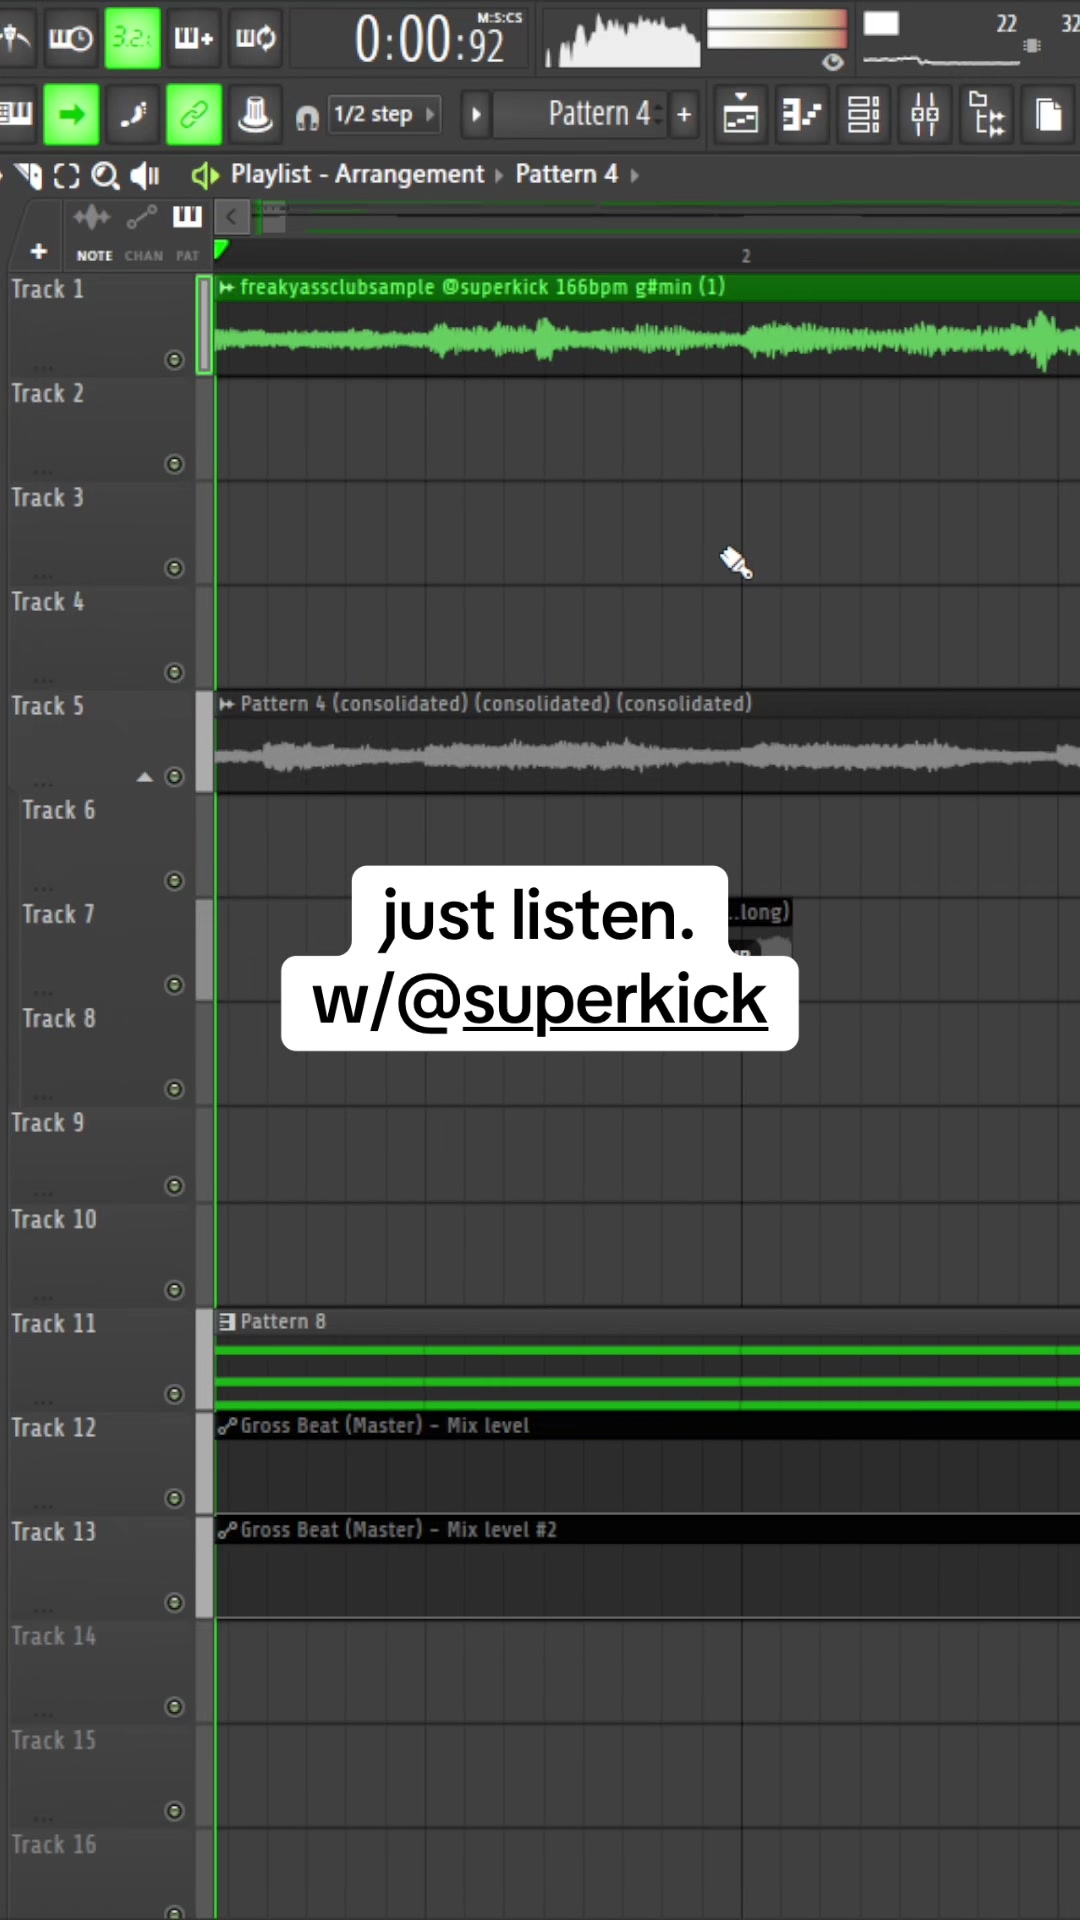Open the Browser tree icon
This screenshot has height=1920, width=1080.
coord(987,114)
